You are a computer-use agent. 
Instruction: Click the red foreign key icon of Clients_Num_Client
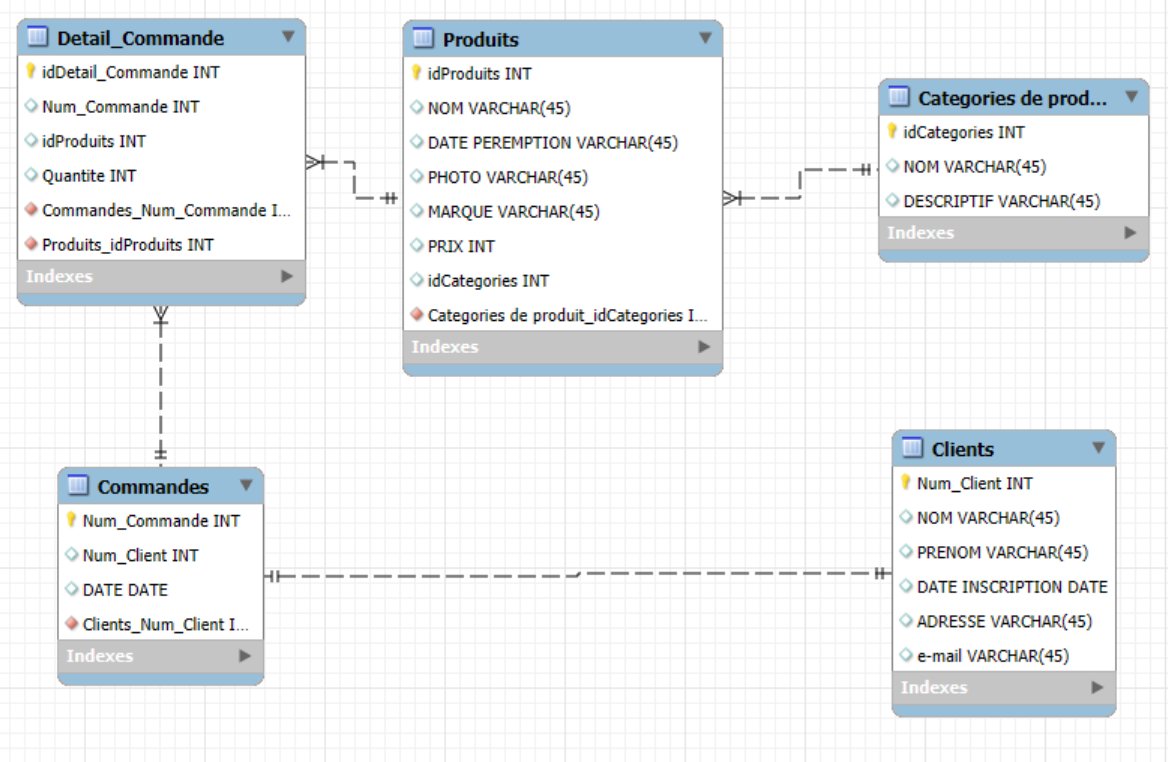tap(72, 623)
